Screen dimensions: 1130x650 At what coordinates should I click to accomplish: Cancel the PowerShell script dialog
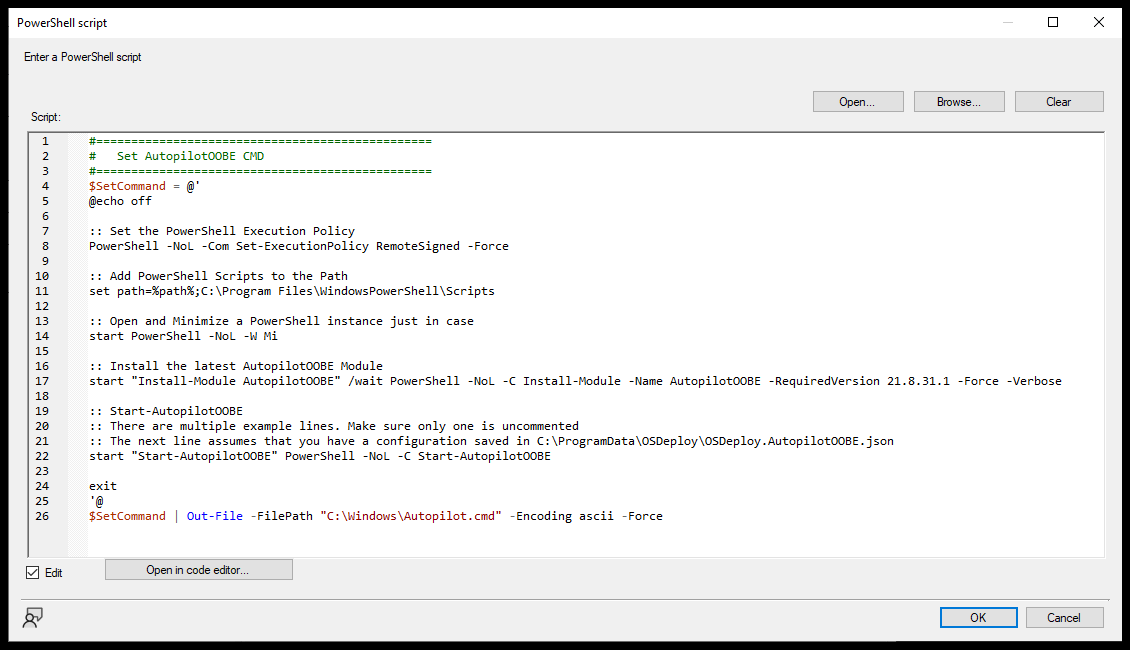click(x=1064, y=617)
